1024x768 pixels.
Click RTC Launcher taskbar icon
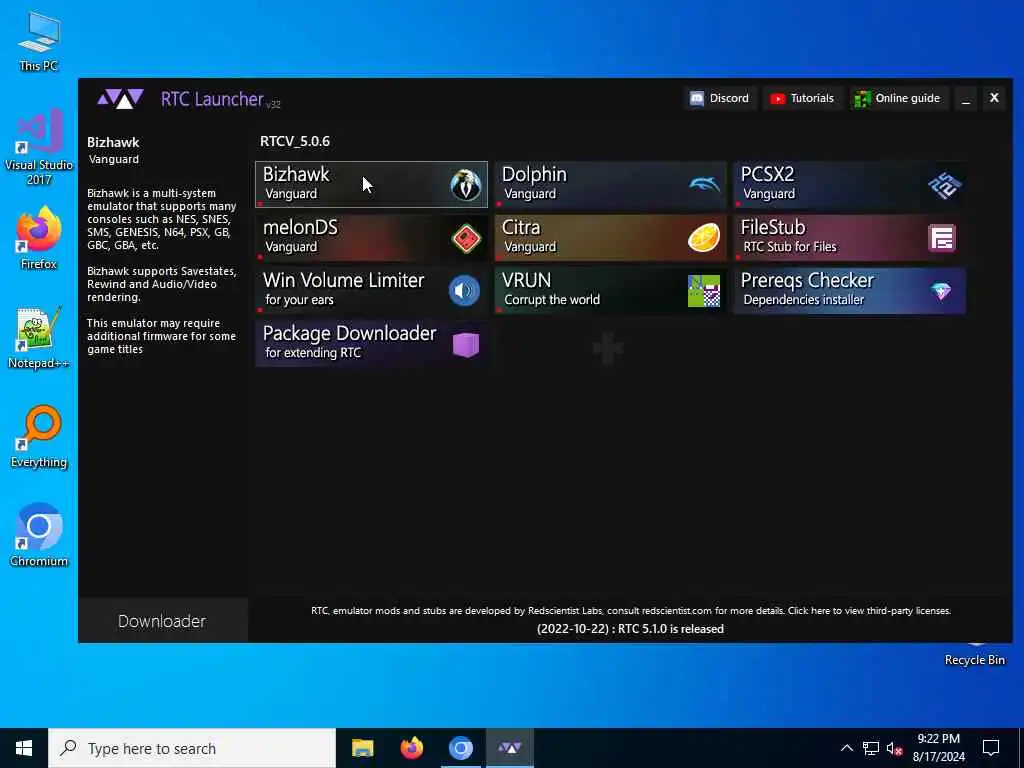pos(510,748)
